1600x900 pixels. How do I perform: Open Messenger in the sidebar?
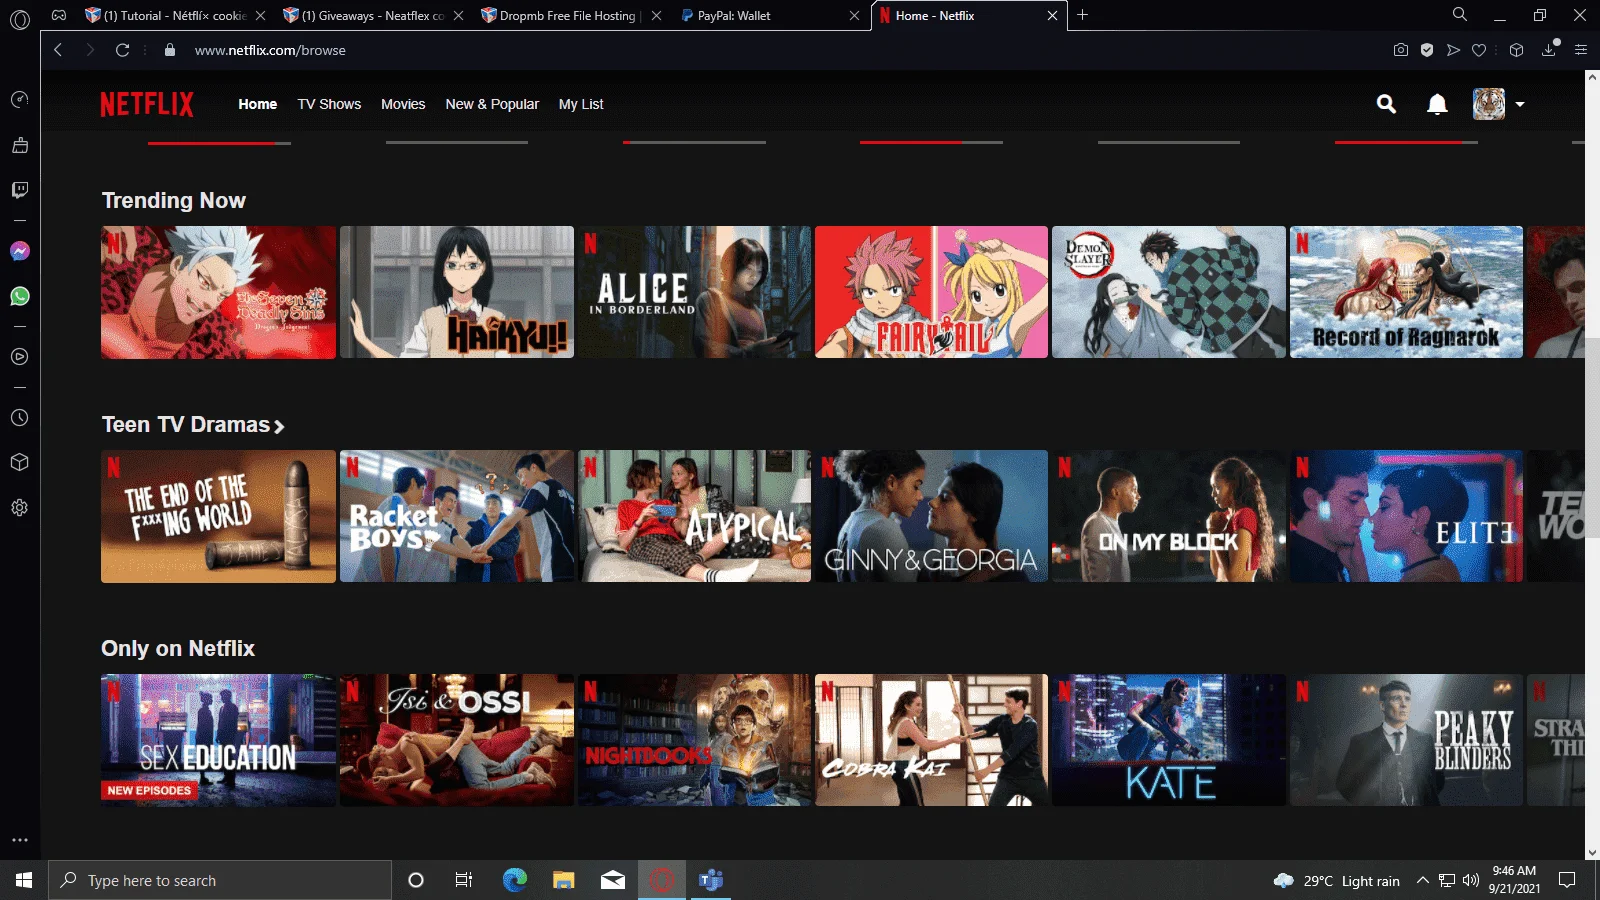(x=20, y=251)
